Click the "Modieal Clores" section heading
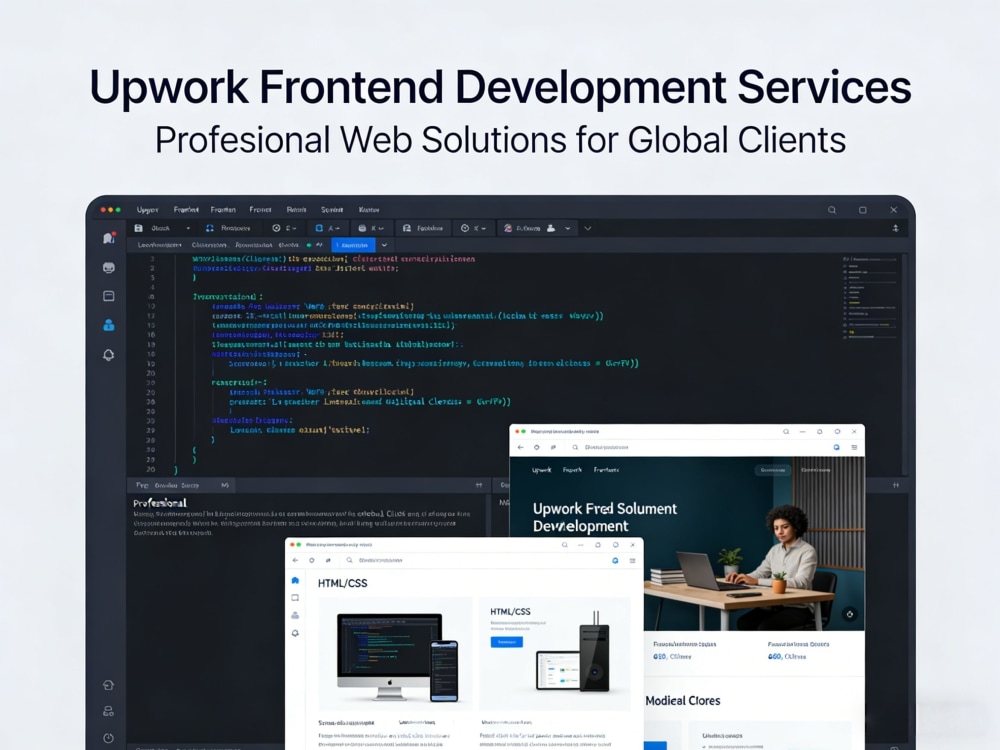The height and width of the screenshot is (750, 1000). coord(682,701)
